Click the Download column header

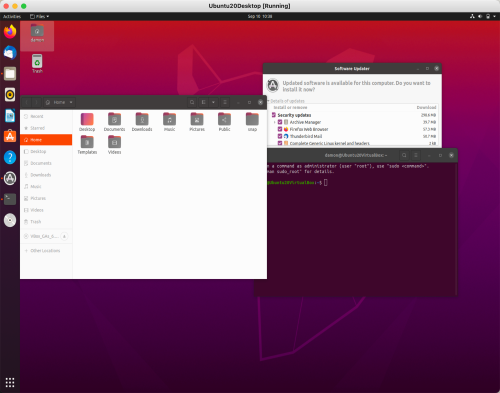(426, 107)
